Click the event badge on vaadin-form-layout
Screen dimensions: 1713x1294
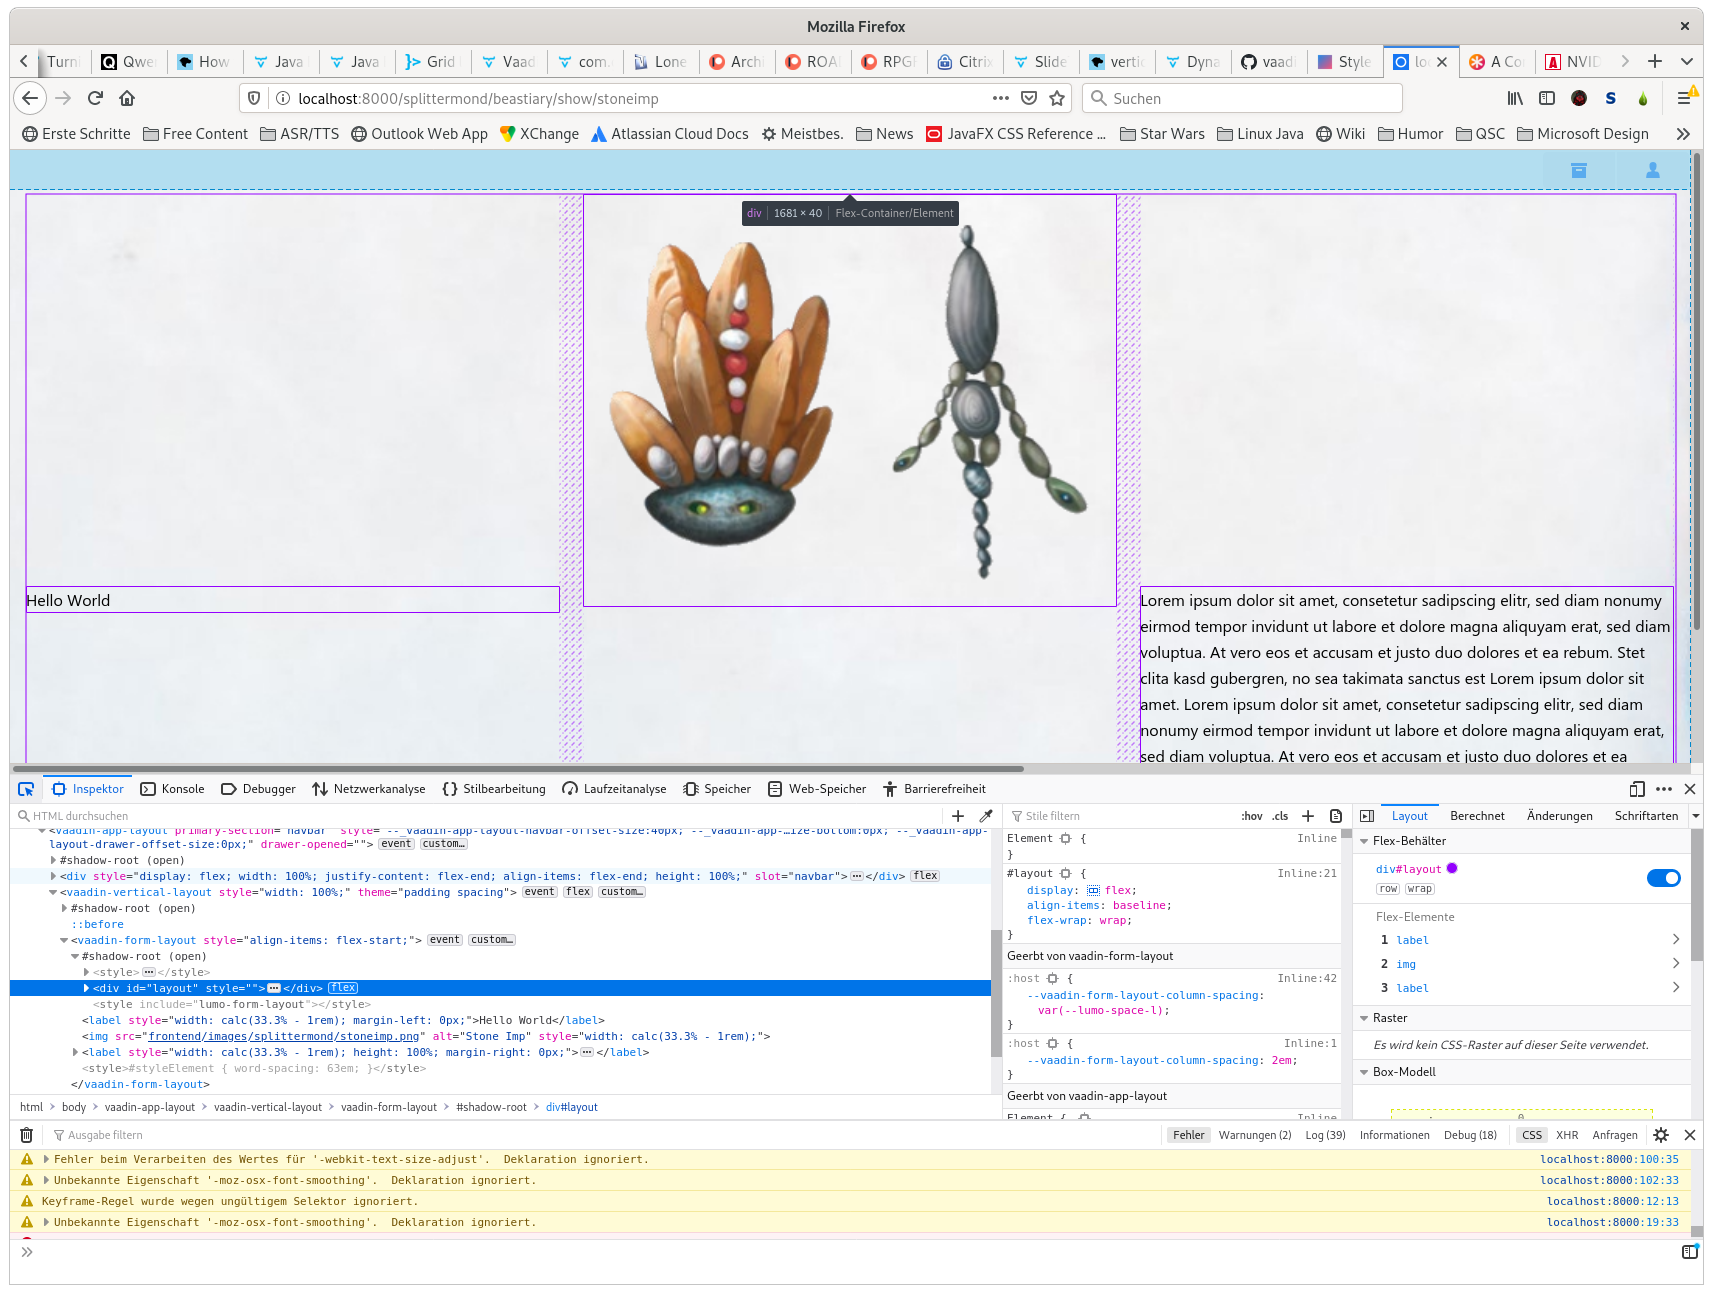(445, 940)
